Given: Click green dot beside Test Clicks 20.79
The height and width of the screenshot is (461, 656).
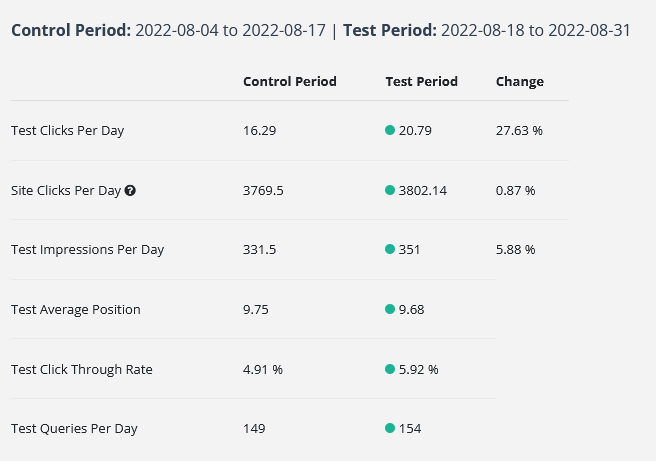Looking at the screenshot, I should (x=390, y=130).
